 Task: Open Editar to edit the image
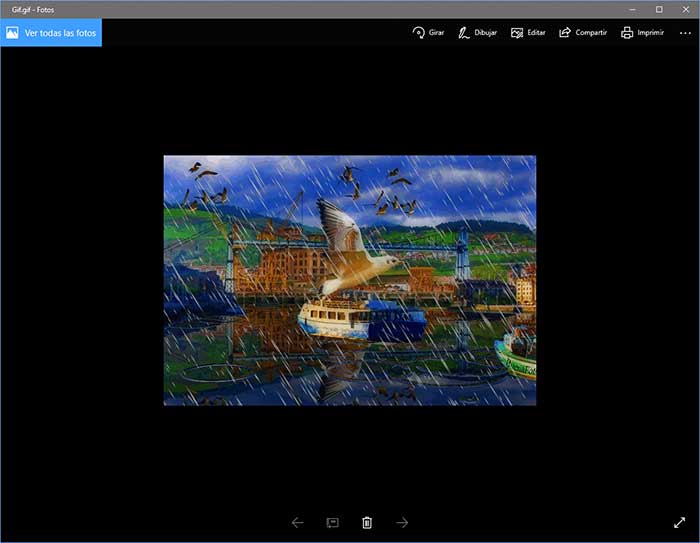(528, 33)
